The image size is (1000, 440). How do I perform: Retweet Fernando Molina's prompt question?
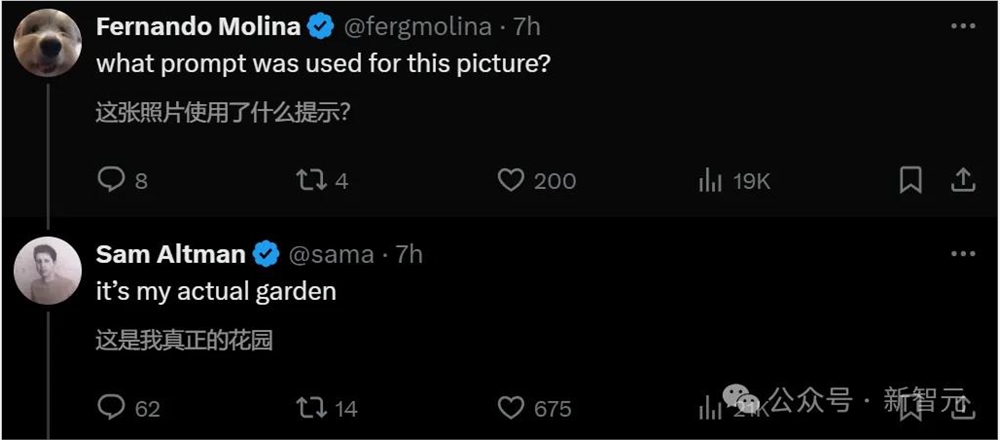tap(310, 180)
